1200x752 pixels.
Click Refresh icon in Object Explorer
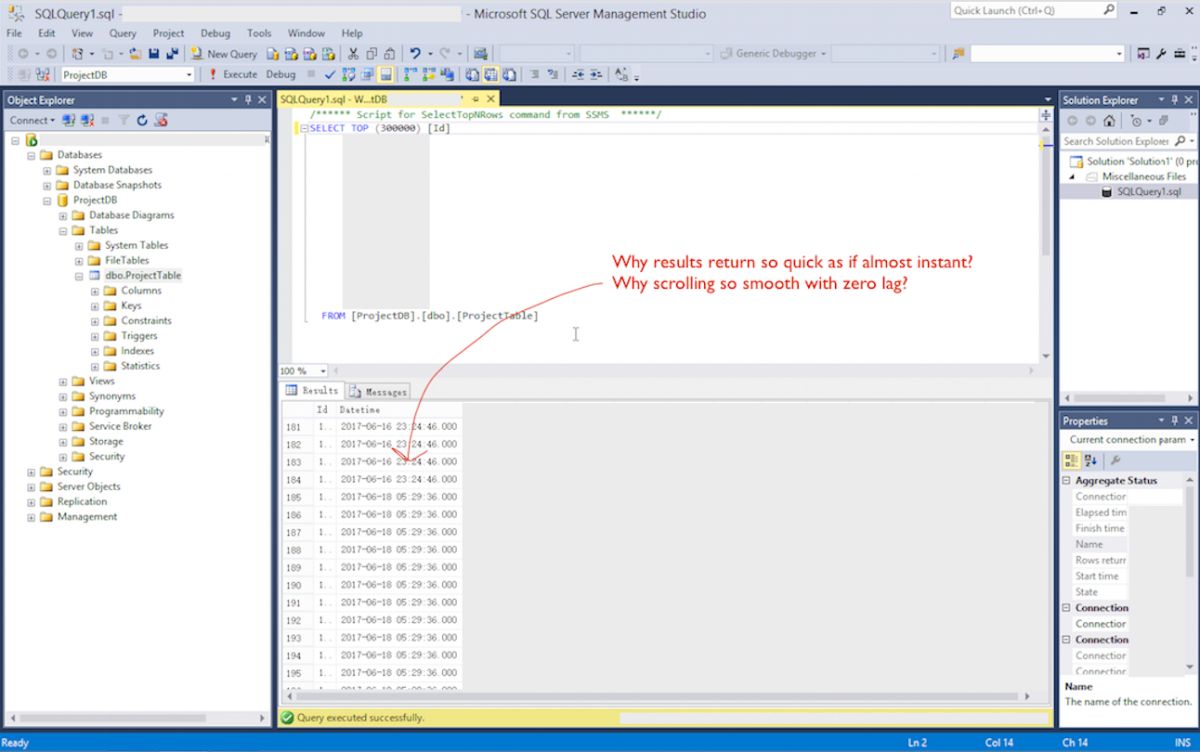pos(142,120)
